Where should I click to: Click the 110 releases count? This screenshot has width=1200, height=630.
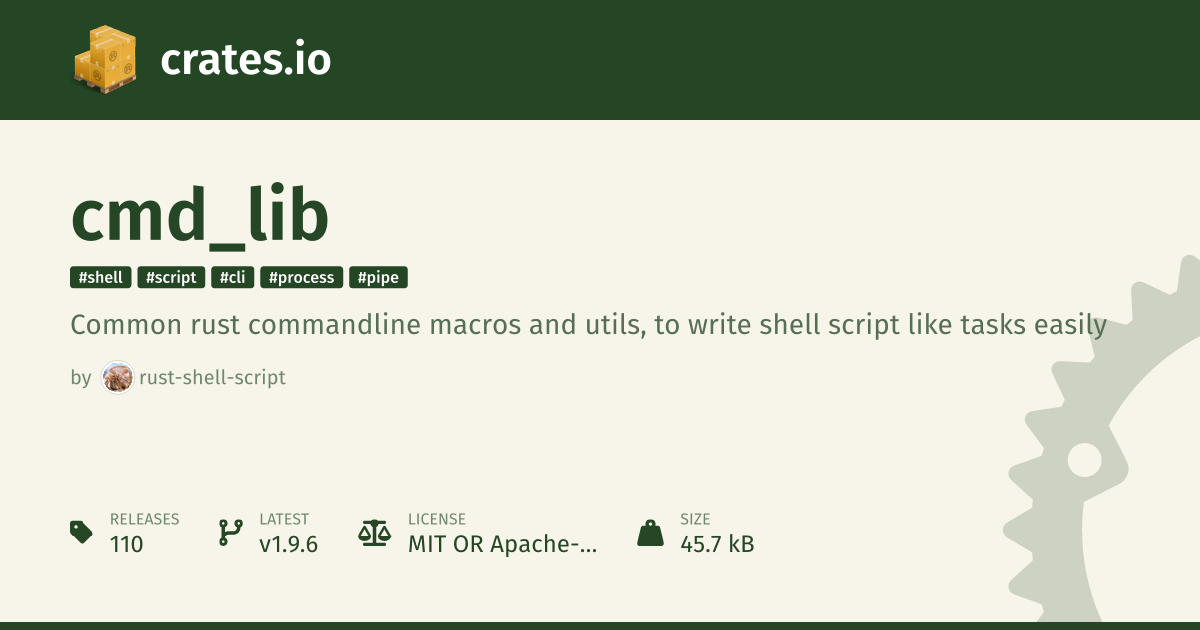[x=127, y=544]
